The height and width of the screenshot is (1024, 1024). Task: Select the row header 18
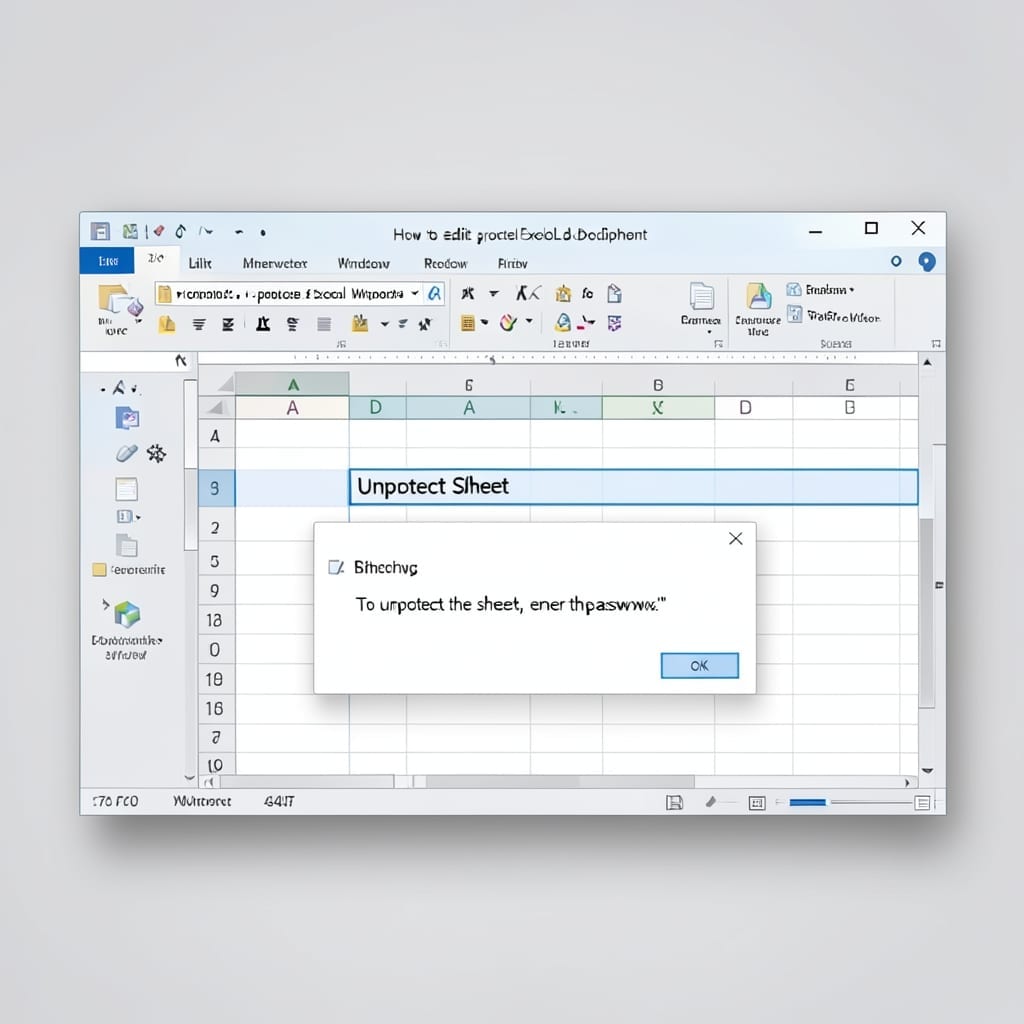pos(216,679)
